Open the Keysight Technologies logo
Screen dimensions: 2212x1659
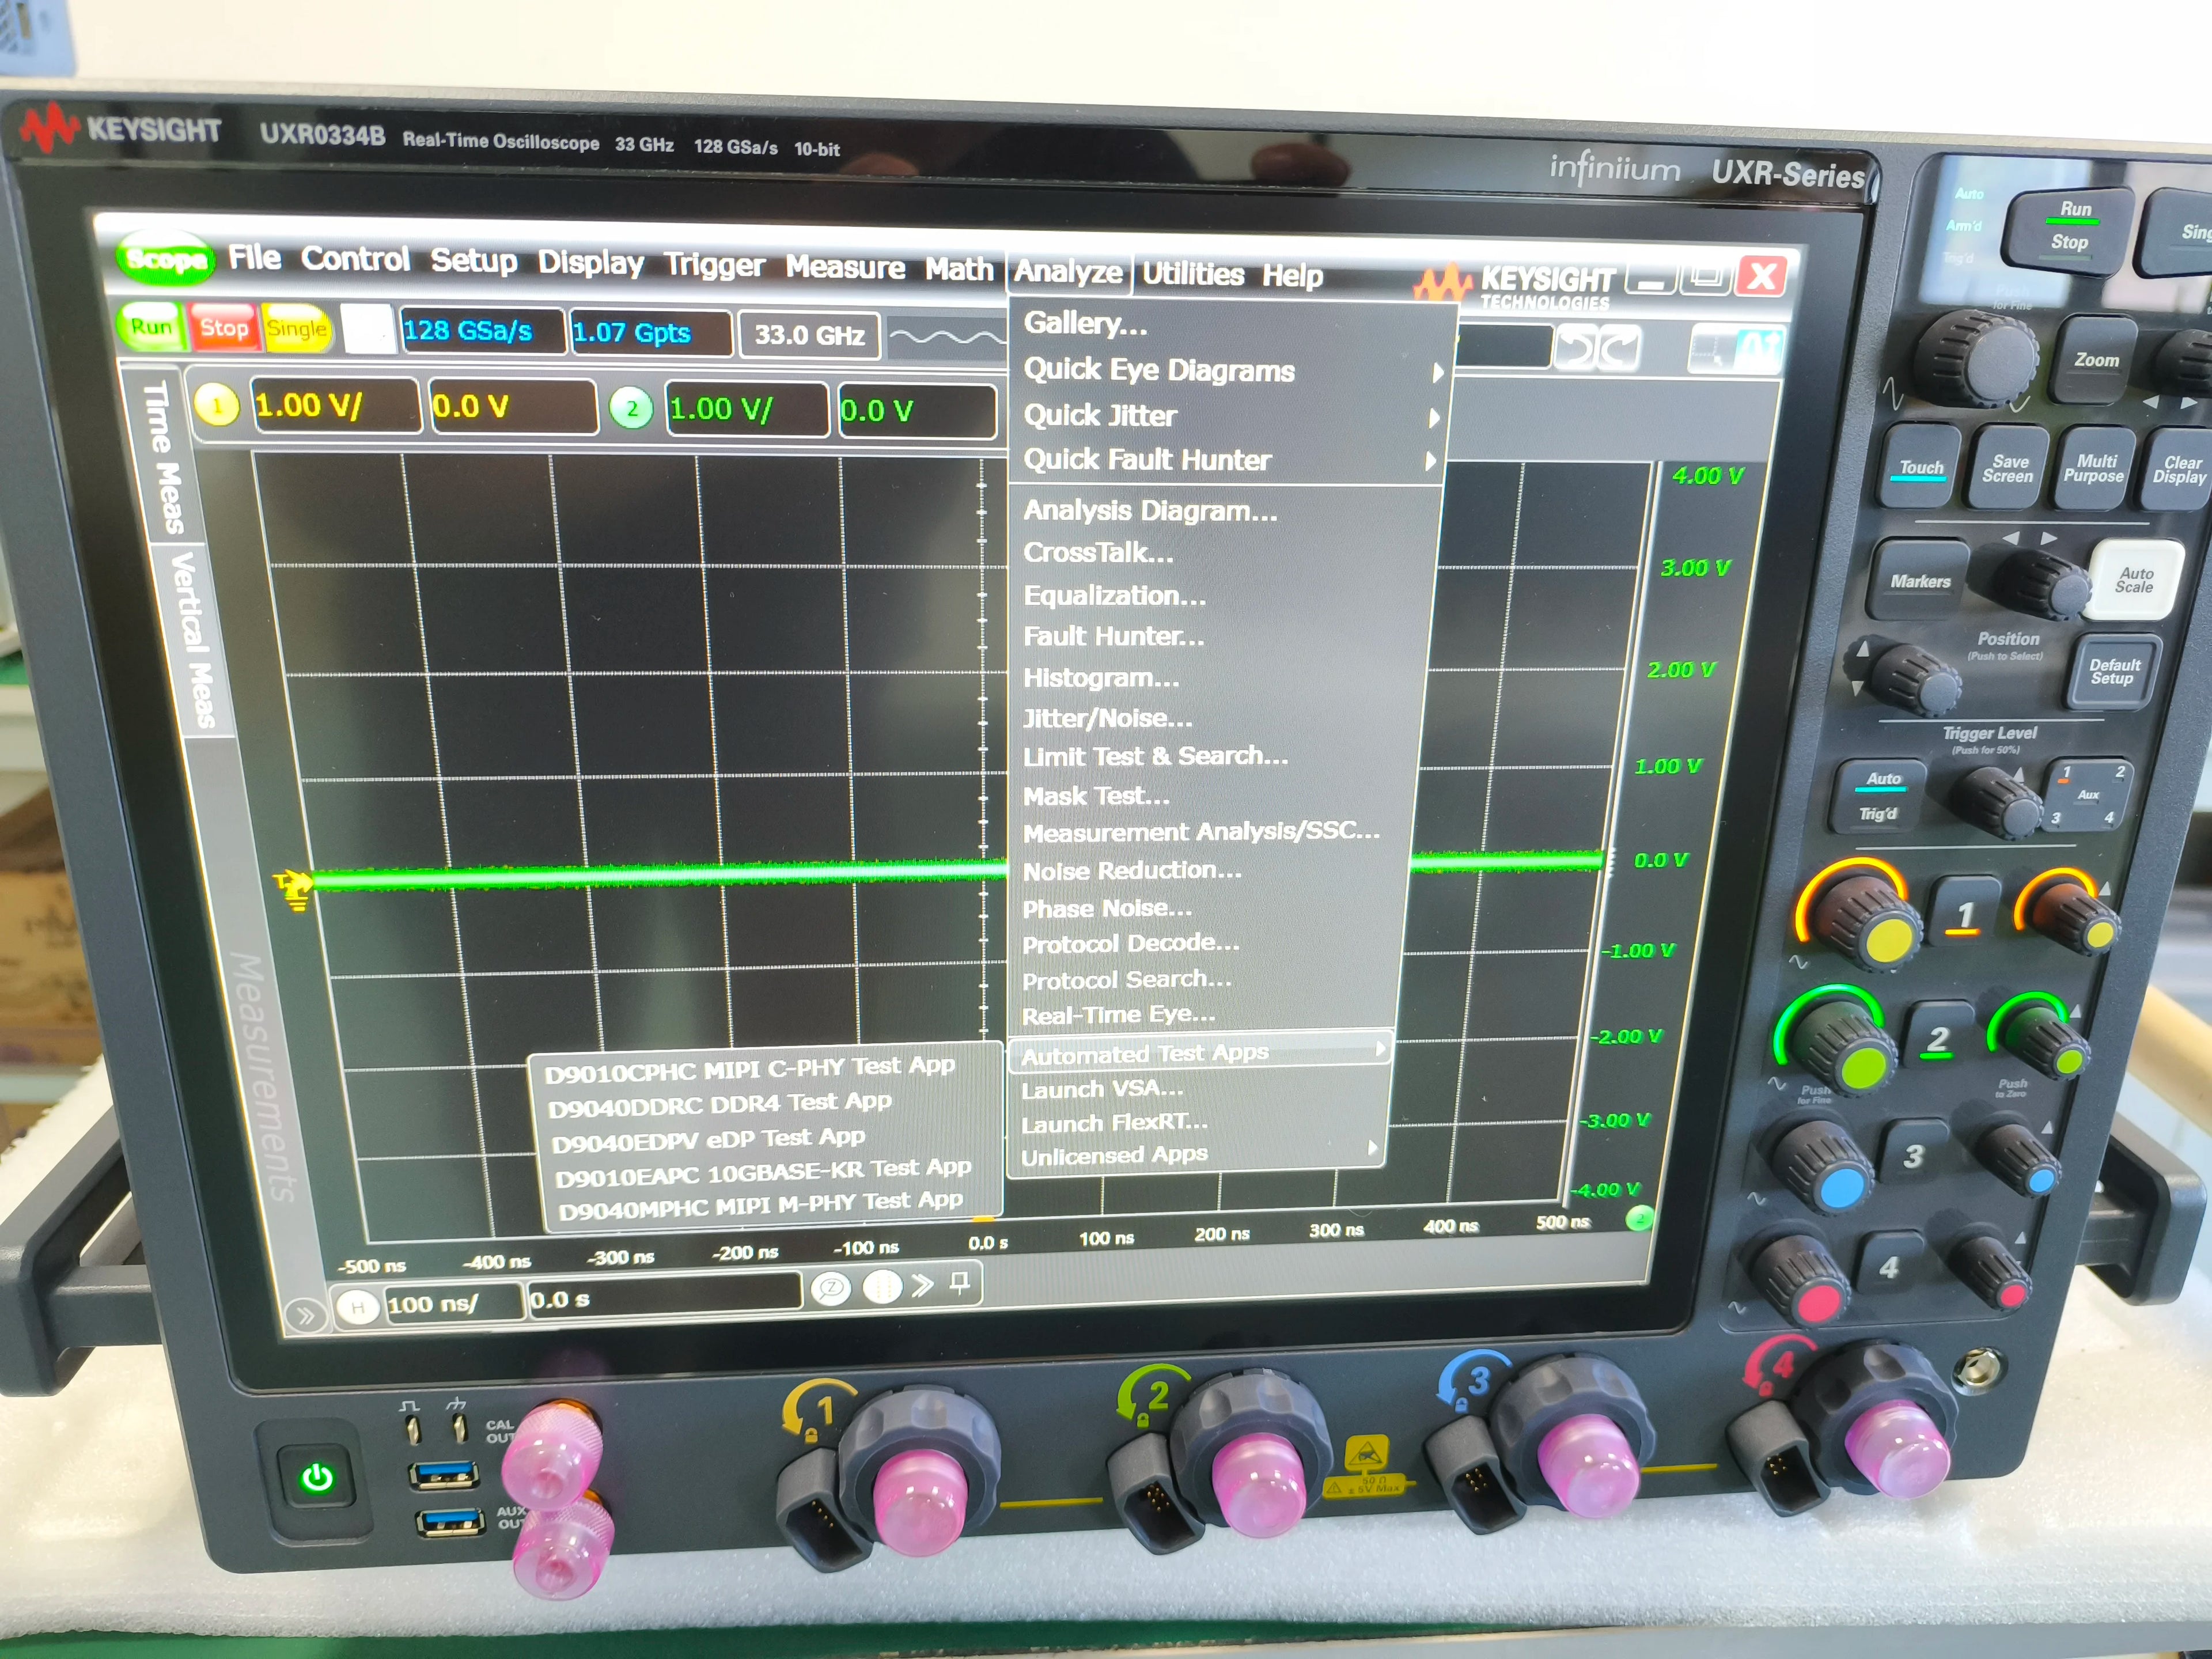1514,286
